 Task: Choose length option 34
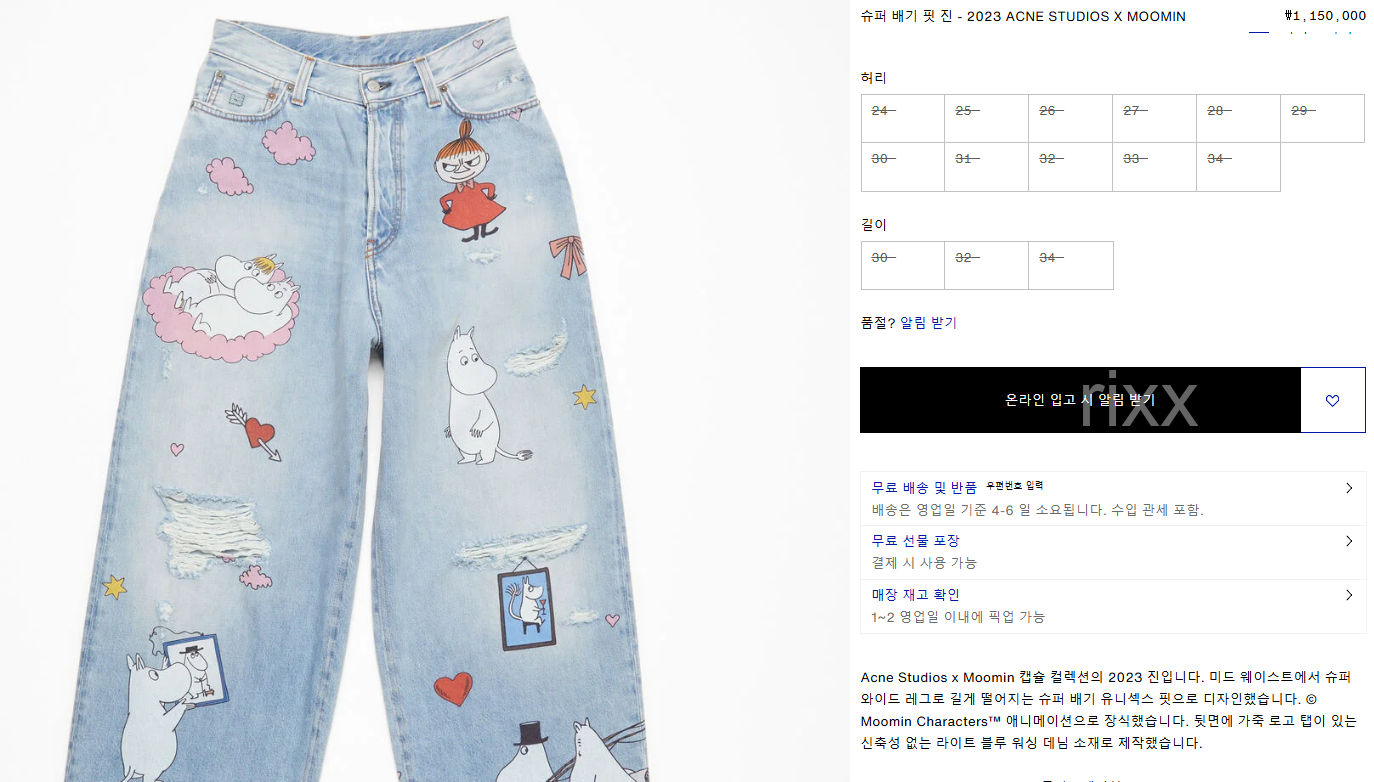(x=1070, y=265)
